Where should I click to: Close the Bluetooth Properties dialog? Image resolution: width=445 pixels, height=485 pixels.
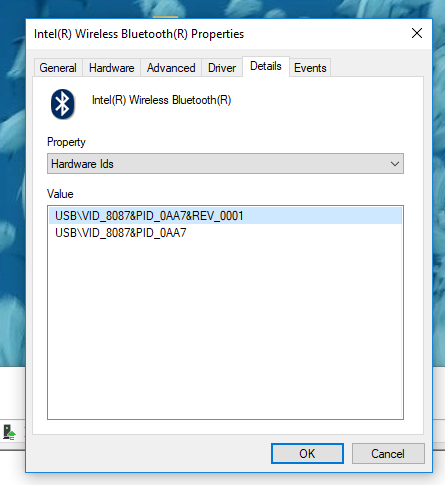(x=417, y=33)
